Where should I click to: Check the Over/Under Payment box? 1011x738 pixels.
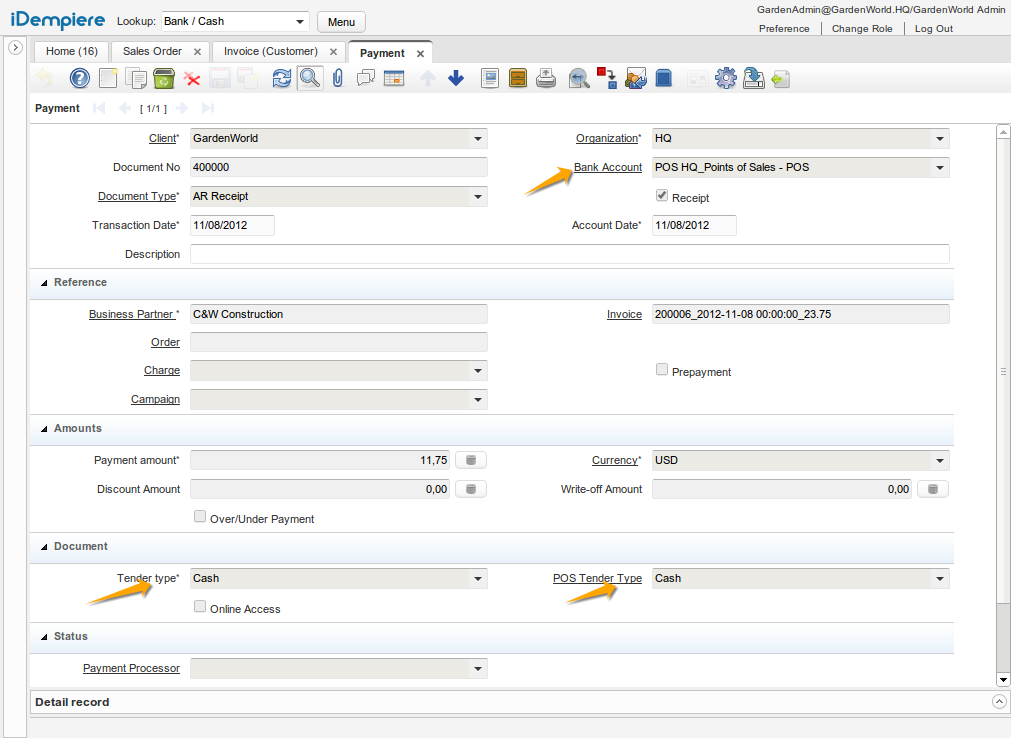(x=200, y=517)
